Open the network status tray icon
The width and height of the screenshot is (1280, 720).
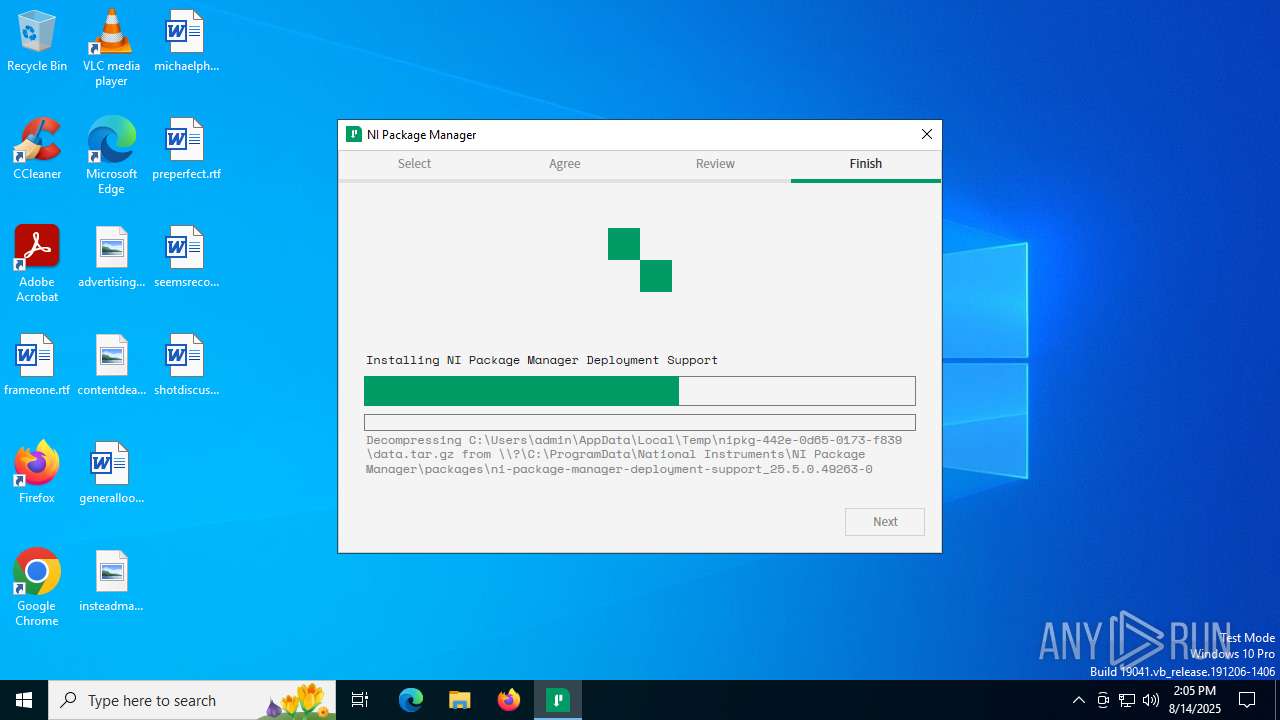(x=1127, y=700)
